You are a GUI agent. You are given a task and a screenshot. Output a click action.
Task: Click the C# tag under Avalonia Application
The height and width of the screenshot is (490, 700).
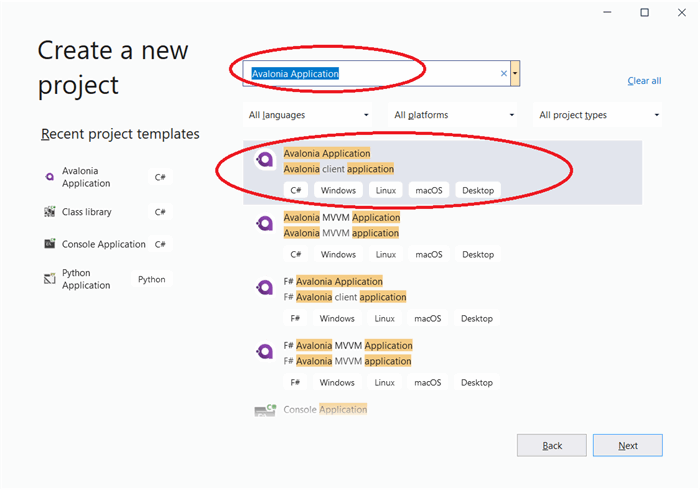(x=296, y=191)
